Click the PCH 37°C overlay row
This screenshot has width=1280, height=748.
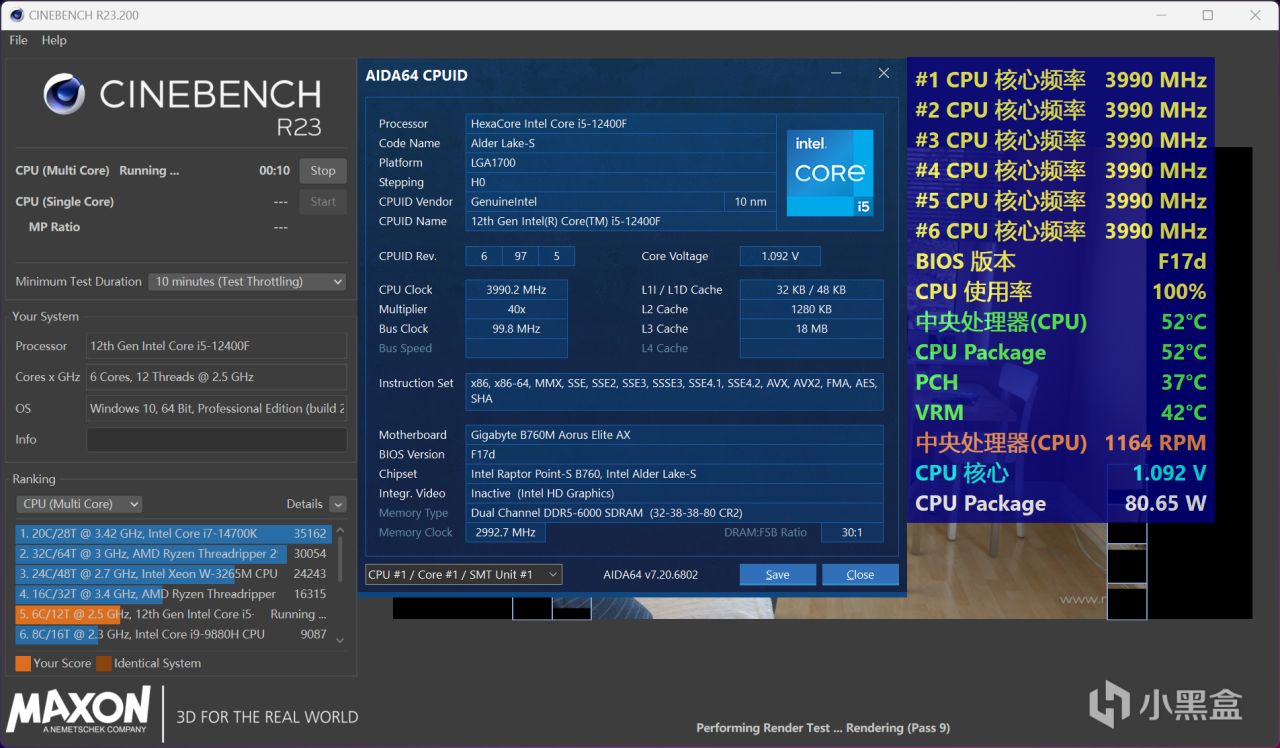click(1061, 383)
